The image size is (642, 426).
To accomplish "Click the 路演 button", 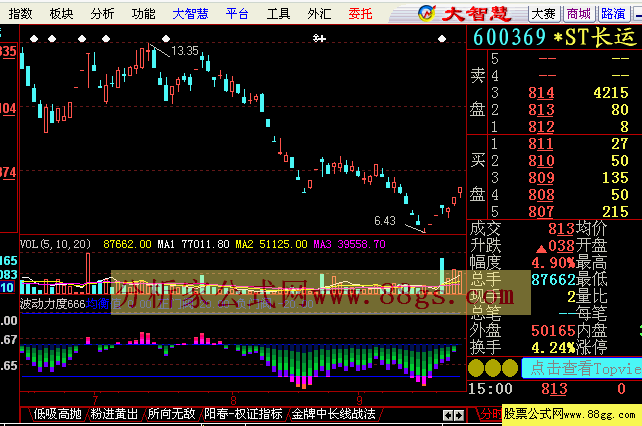I will [x=613, y=14].
